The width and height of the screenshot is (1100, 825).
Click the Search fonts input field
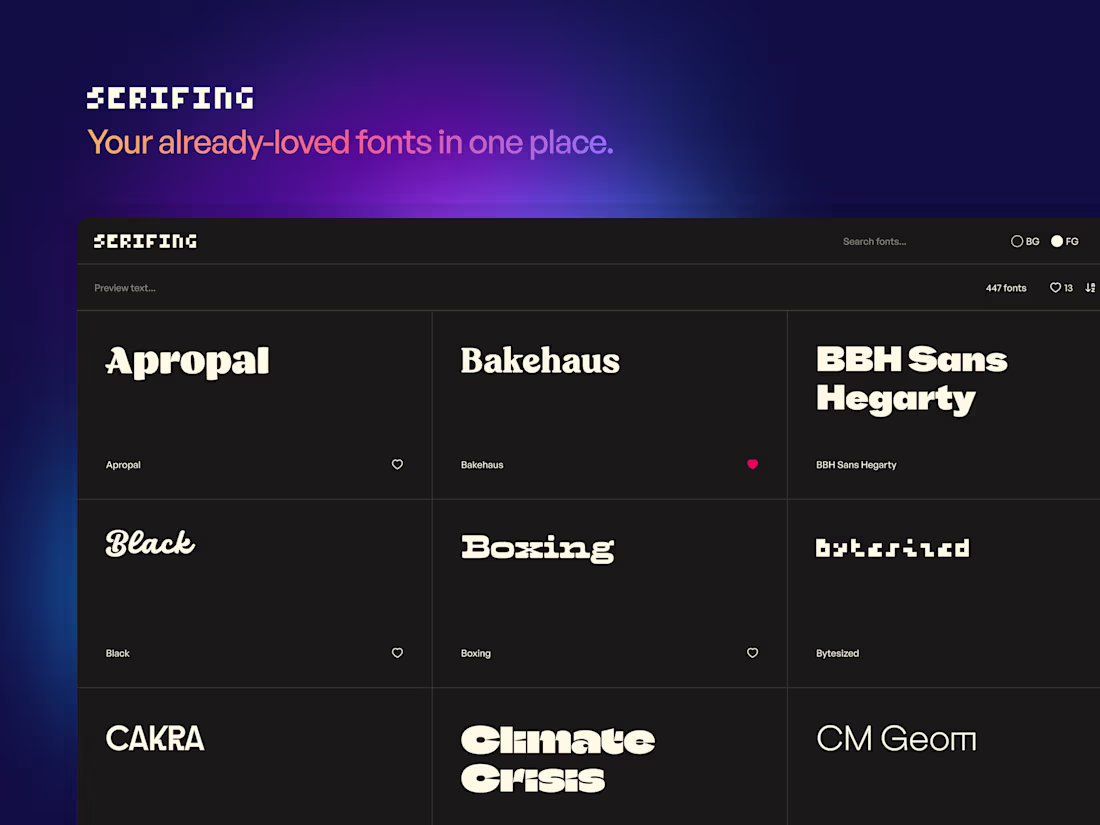click(x=874, y=241)
